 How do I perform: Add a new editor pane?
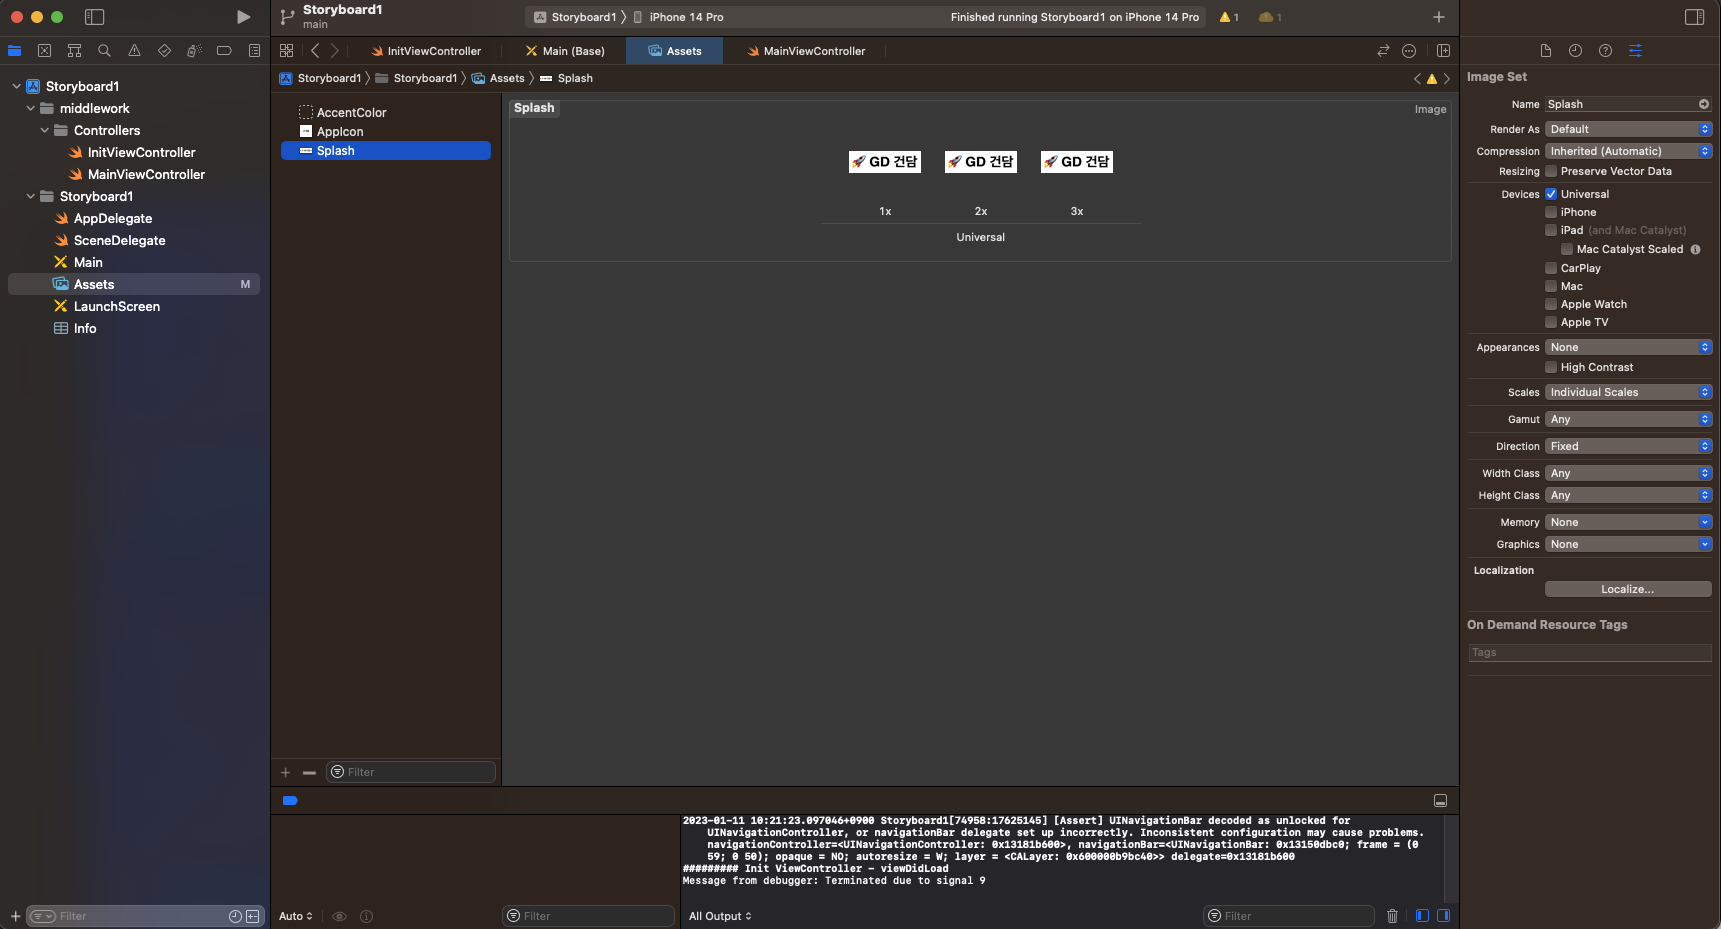click(1443, 51)
